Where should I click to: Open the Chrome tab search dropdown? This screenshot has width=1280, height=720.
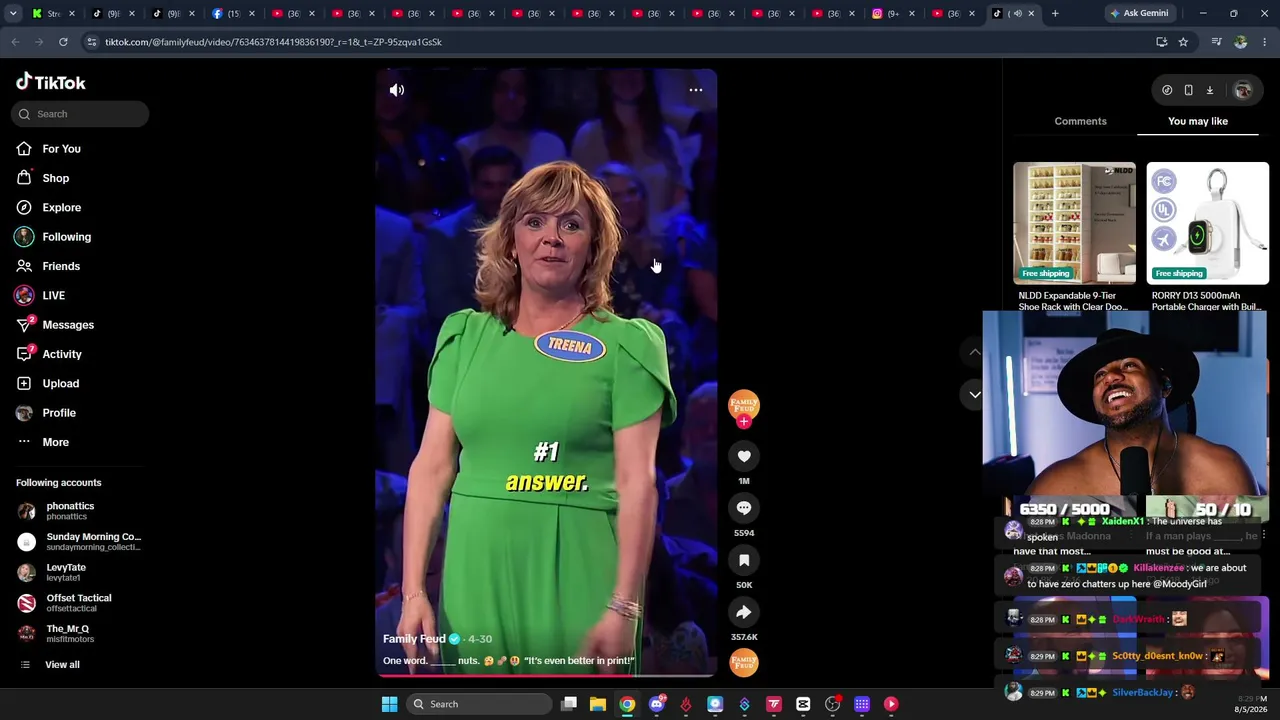tap(12, 13)
